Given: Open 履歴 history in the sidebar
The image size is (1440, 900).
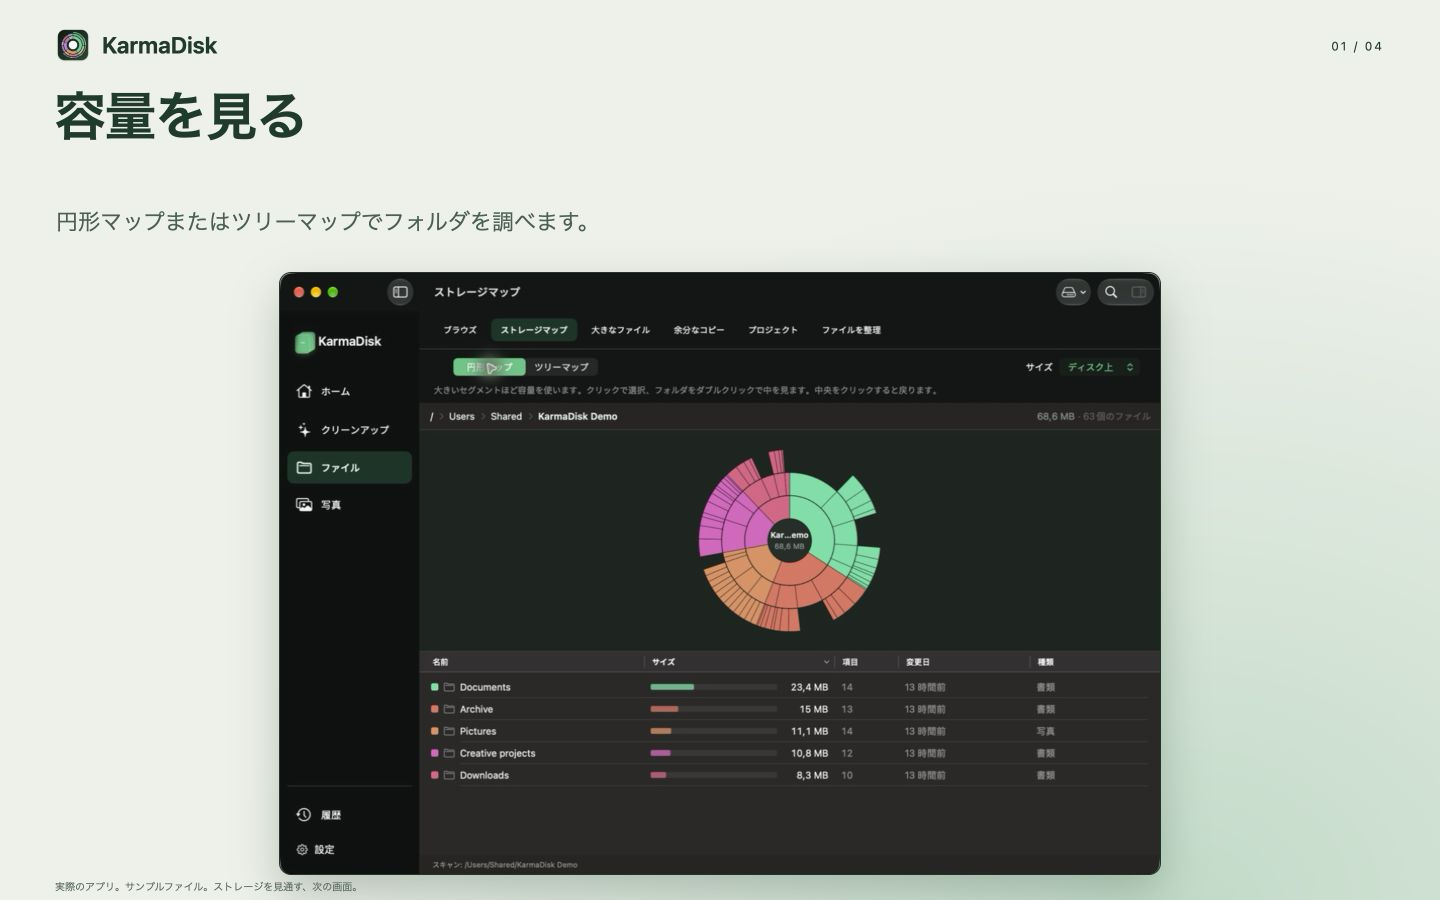Looking at the screenshot, I should click(x=349, y=815).
